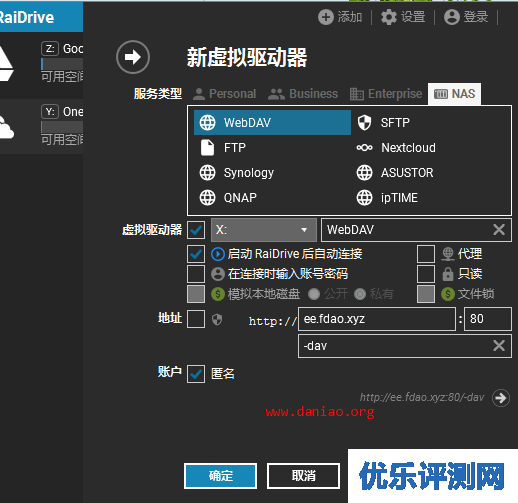Click the ee.fdao.xyz host address field

coord(377,319)
